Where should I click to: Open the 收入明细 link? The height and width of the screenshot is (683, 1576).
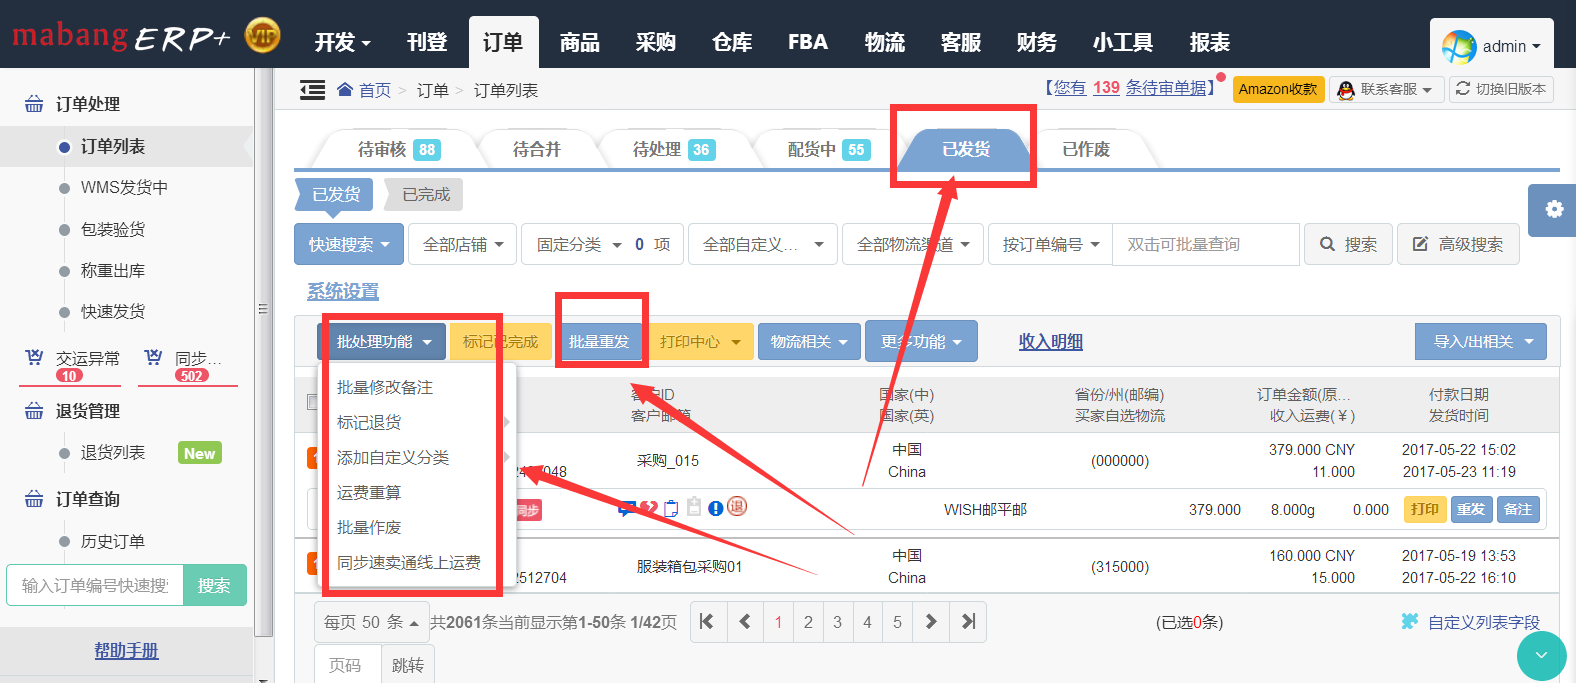pyautogui.click(x=1051, y=342)
